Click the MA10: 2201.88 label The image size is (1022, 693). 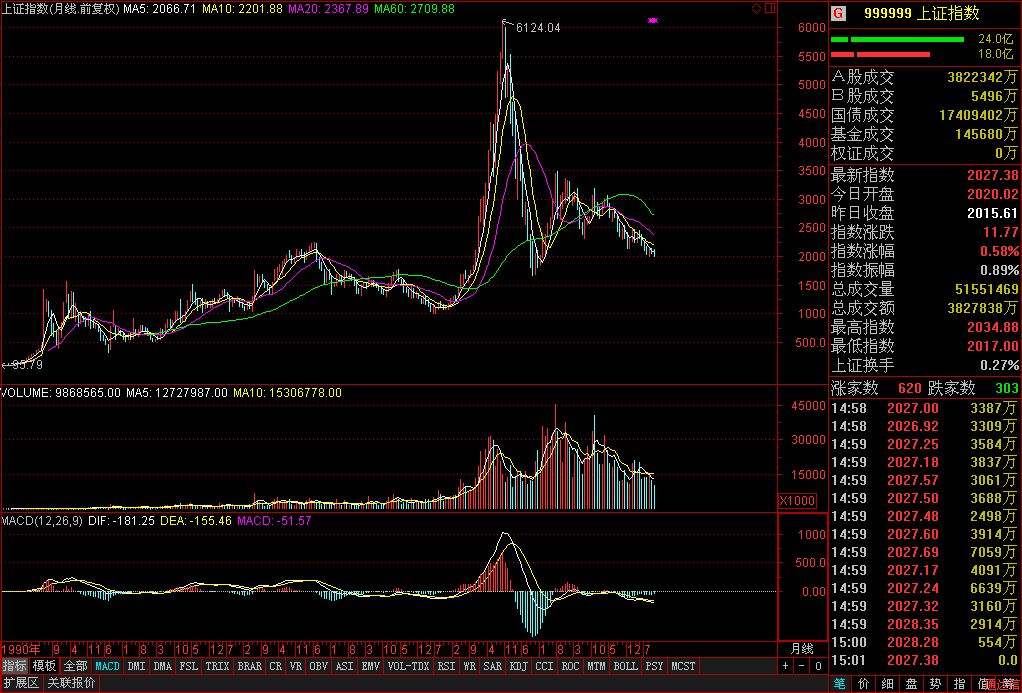[242, 9]
